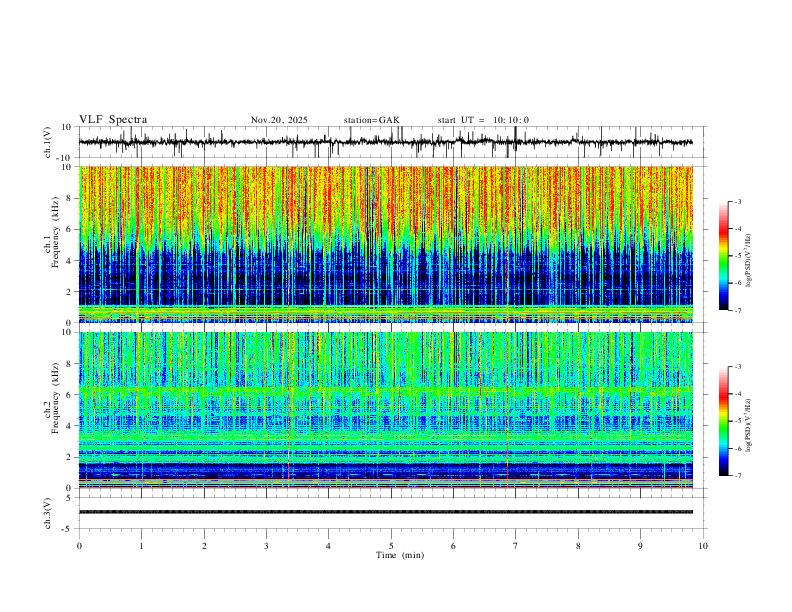Click the "5" tick on ch.3(V) axis
Screen dimensions: 792x612
click(x=69, y=497)
